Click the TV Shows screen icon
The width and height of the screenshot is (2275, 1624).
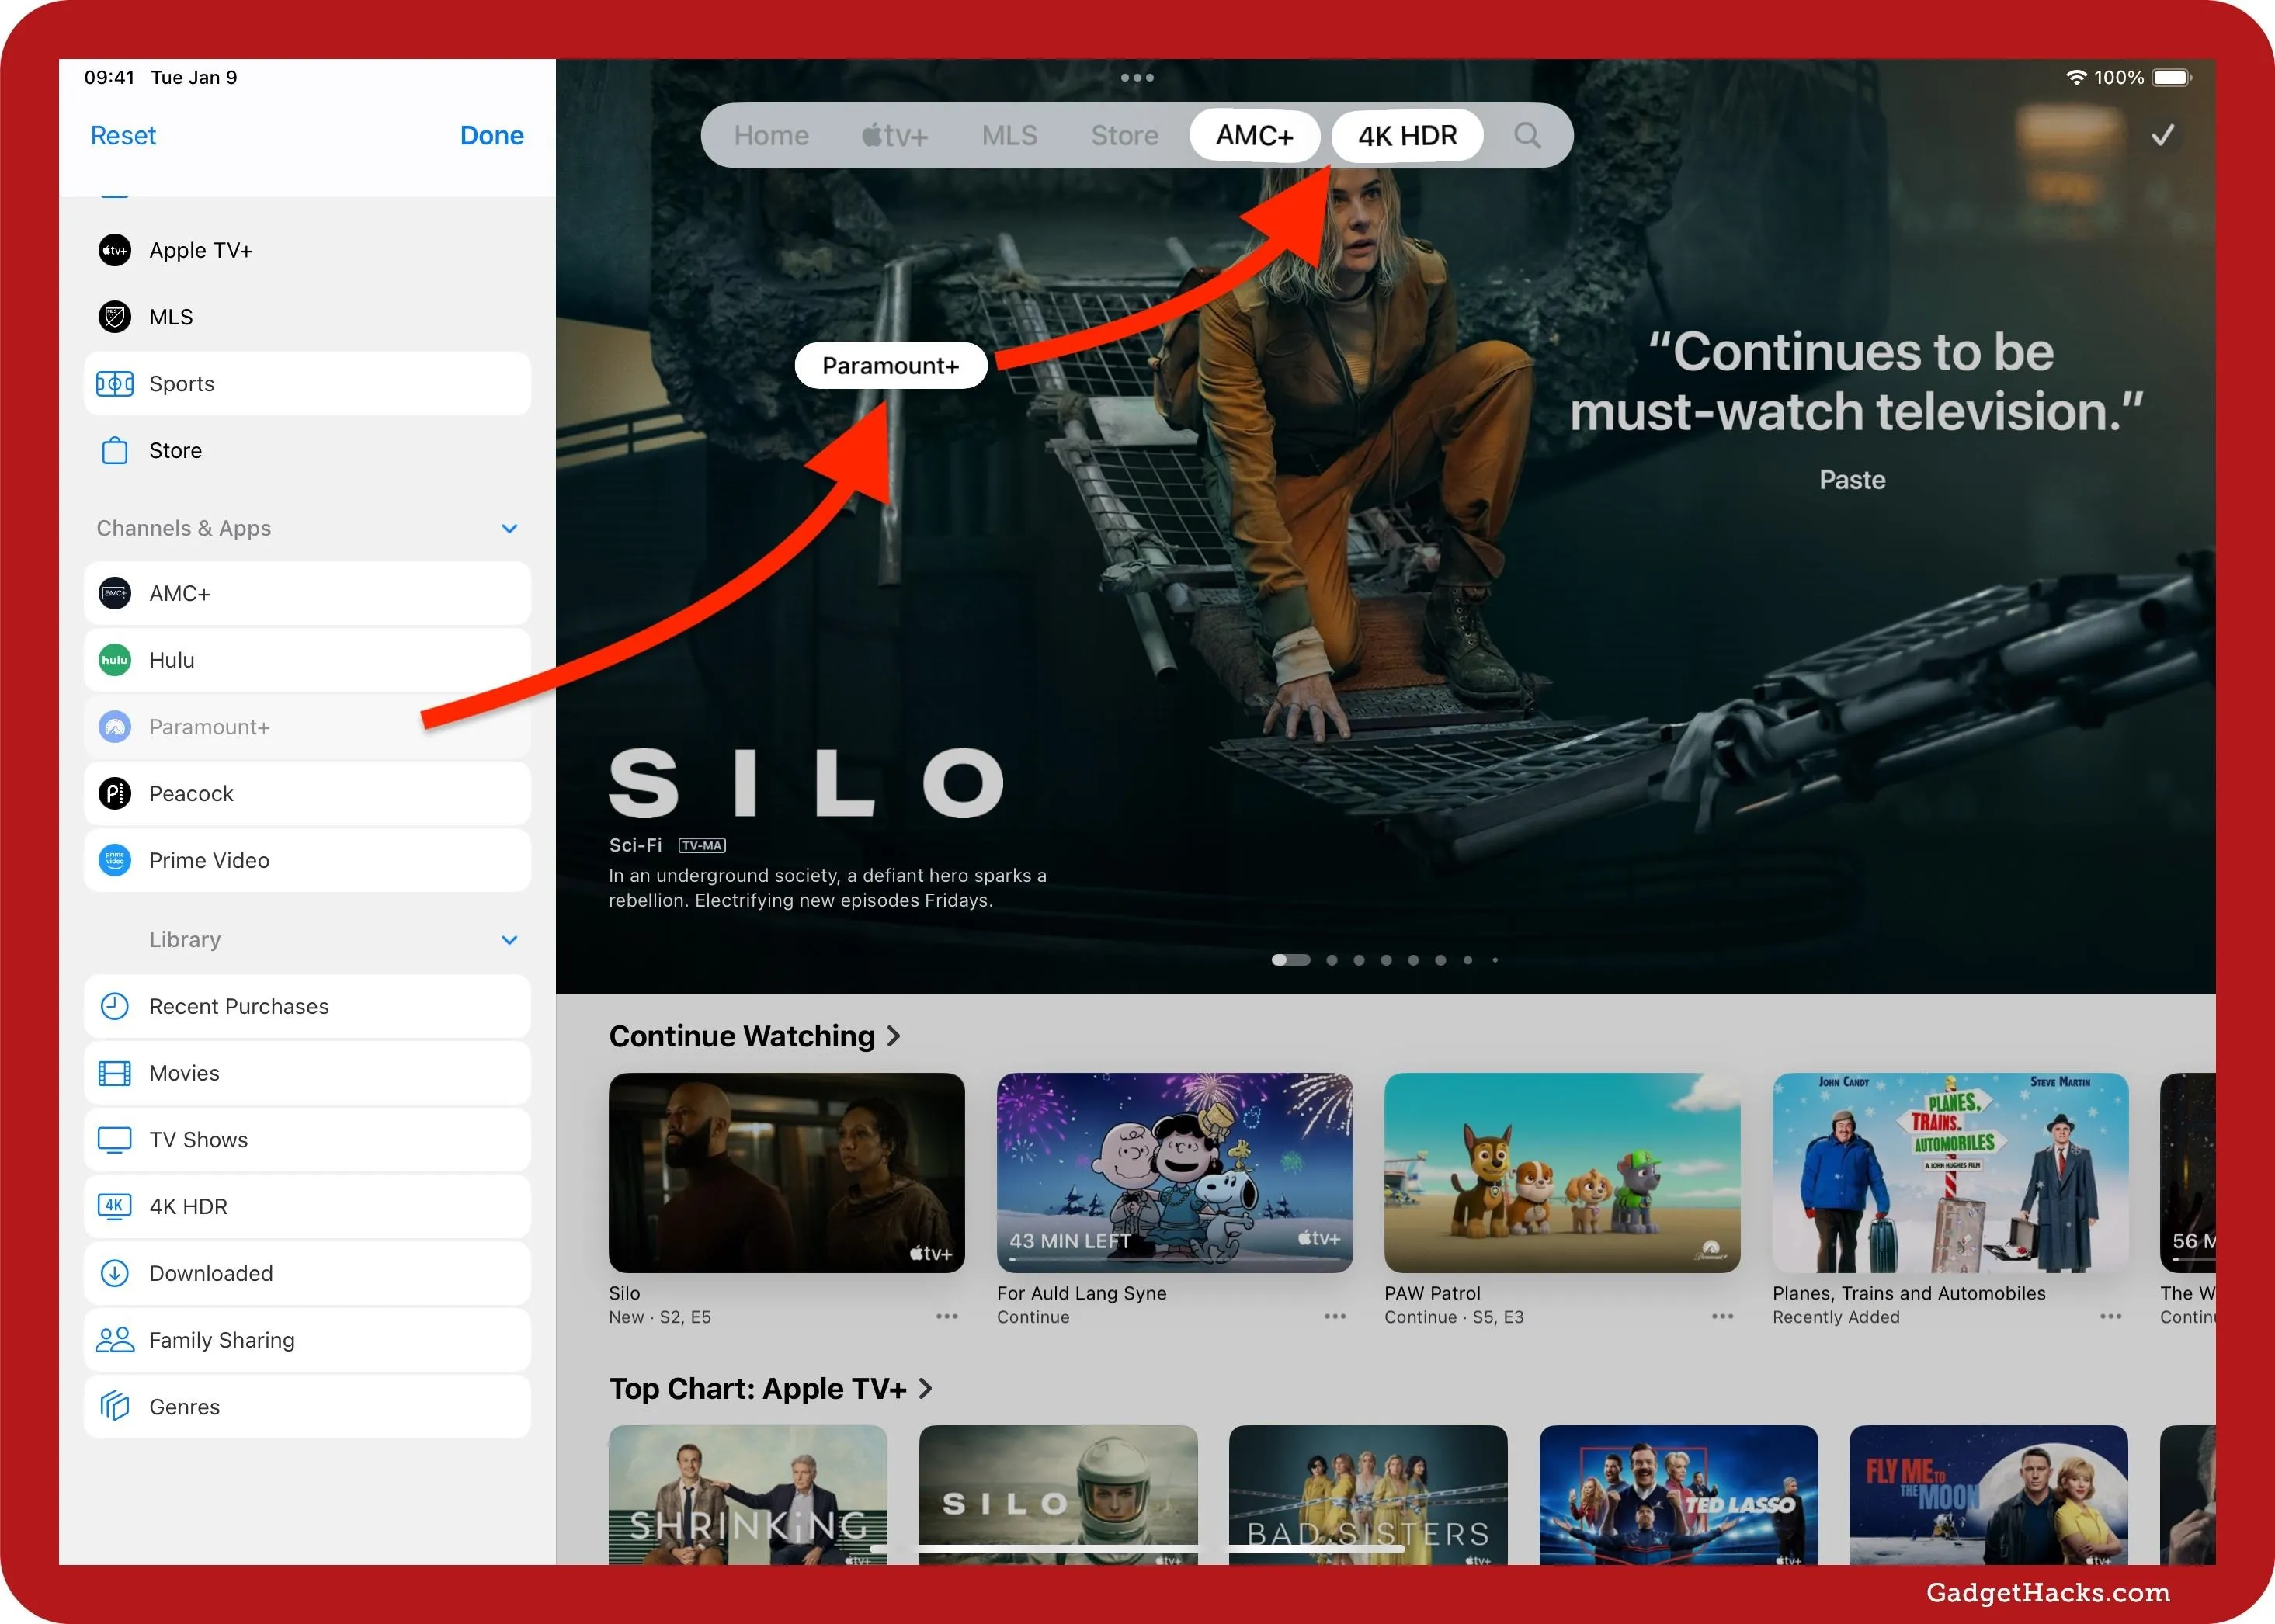point(115,1141)
